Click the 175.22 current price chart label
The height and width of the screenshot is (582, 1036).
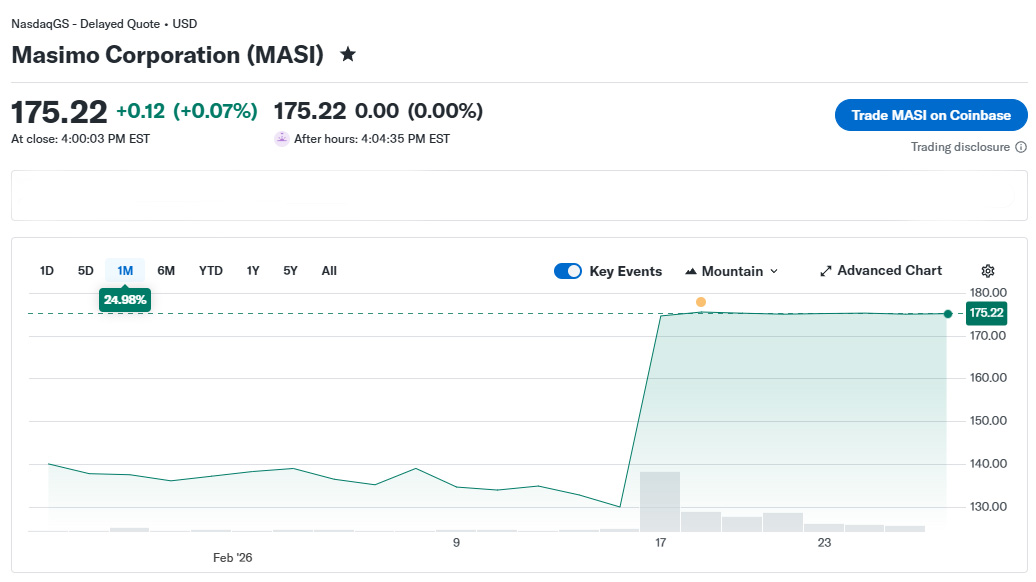(986, 314)
